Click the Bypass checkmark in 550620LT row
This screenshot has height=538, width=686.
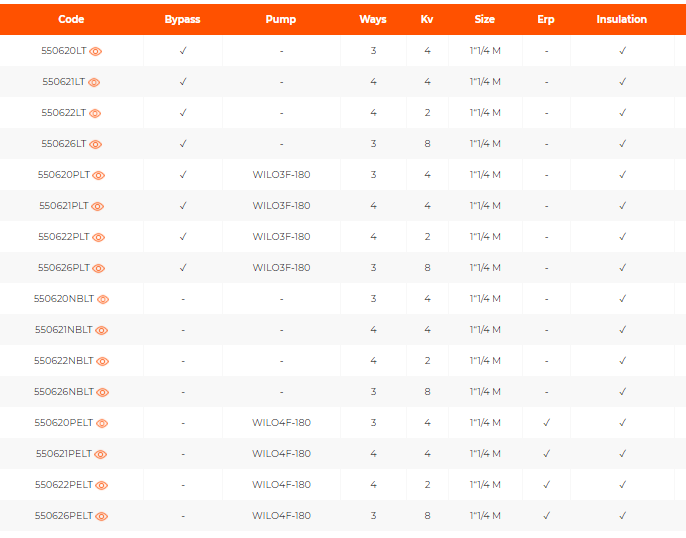(x=183, y=50)
